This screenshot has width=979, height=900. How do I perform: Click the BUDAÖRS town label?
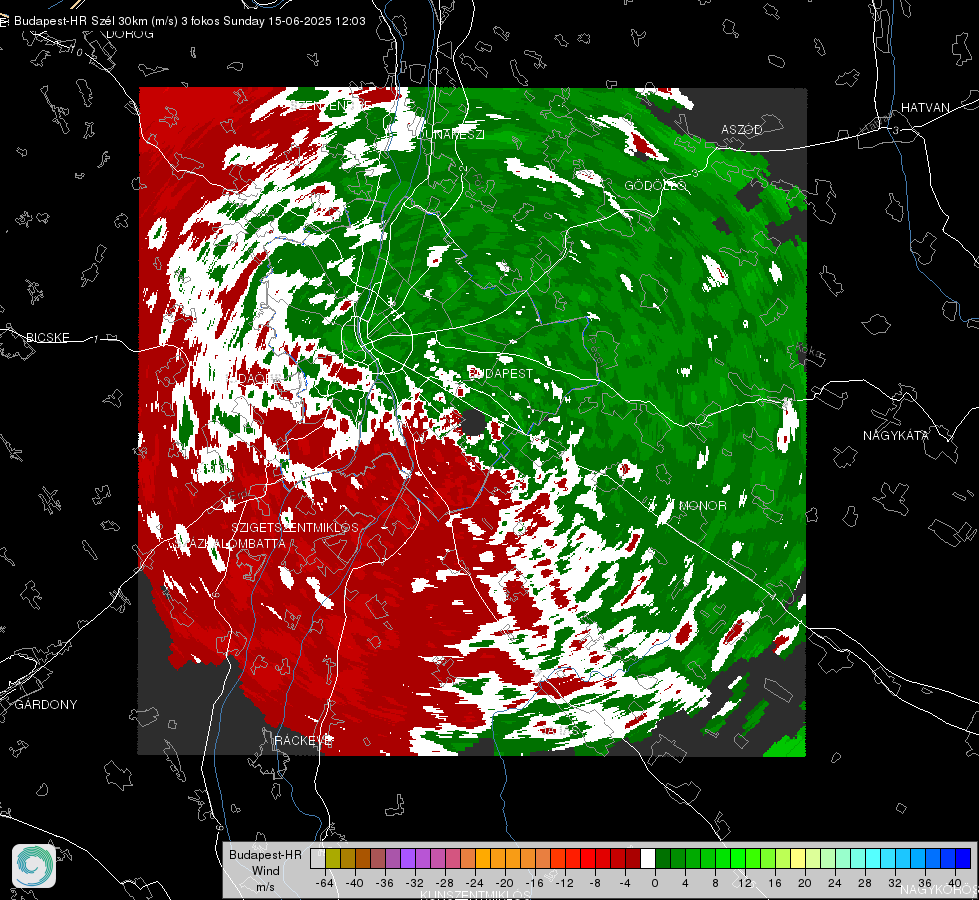[254, 378]
